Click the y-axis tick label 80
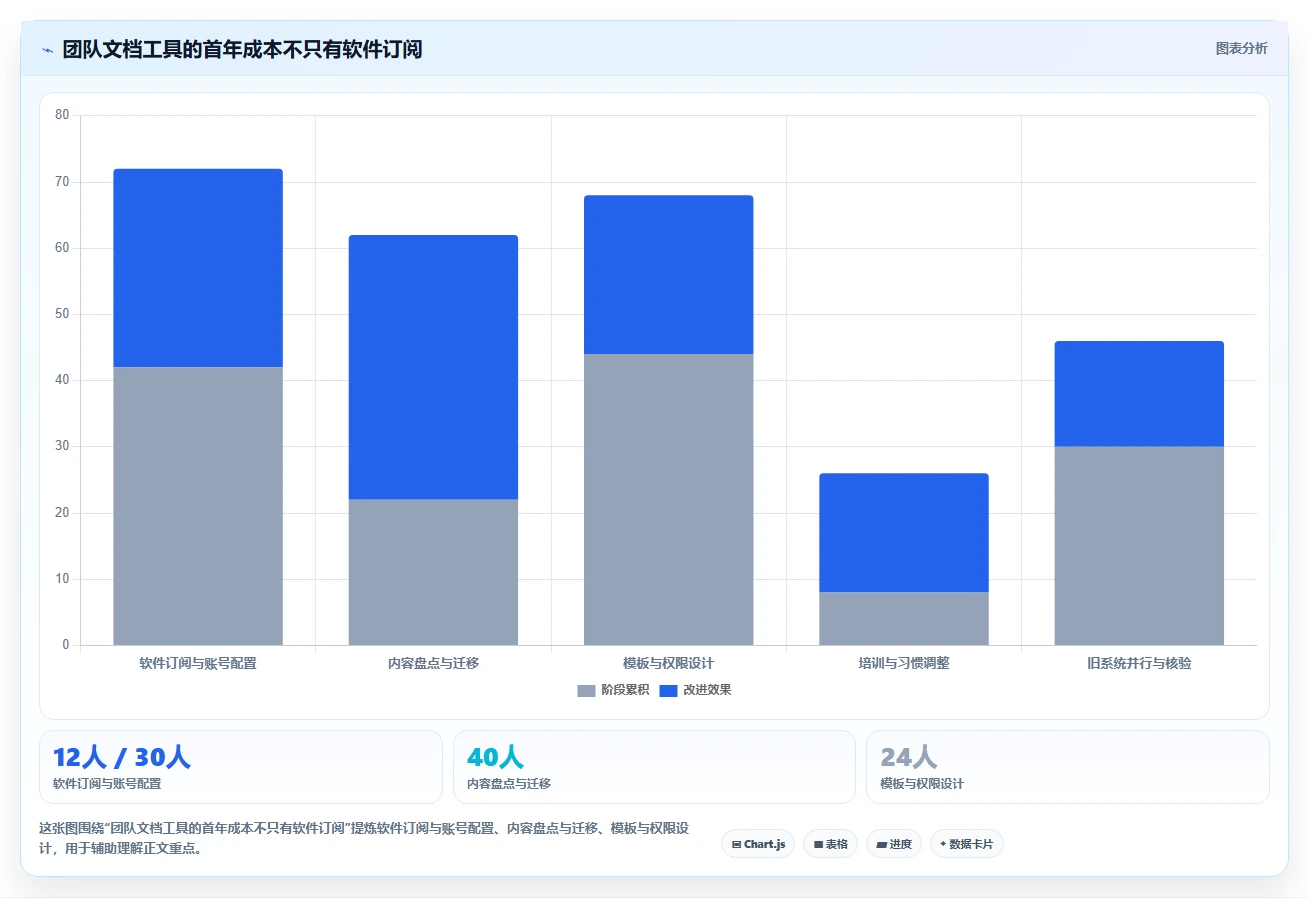The height and width of the screenshot is (898, 1309). (x=62, y=115)
